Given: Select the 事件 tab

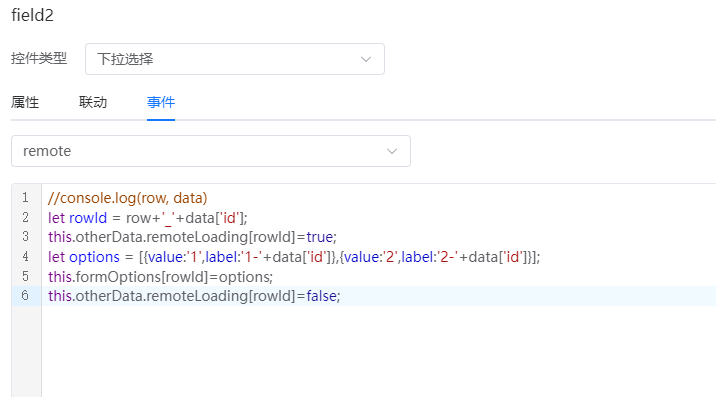Looking at the screenshot, I should pyautogui.click(x=161, y=102).
